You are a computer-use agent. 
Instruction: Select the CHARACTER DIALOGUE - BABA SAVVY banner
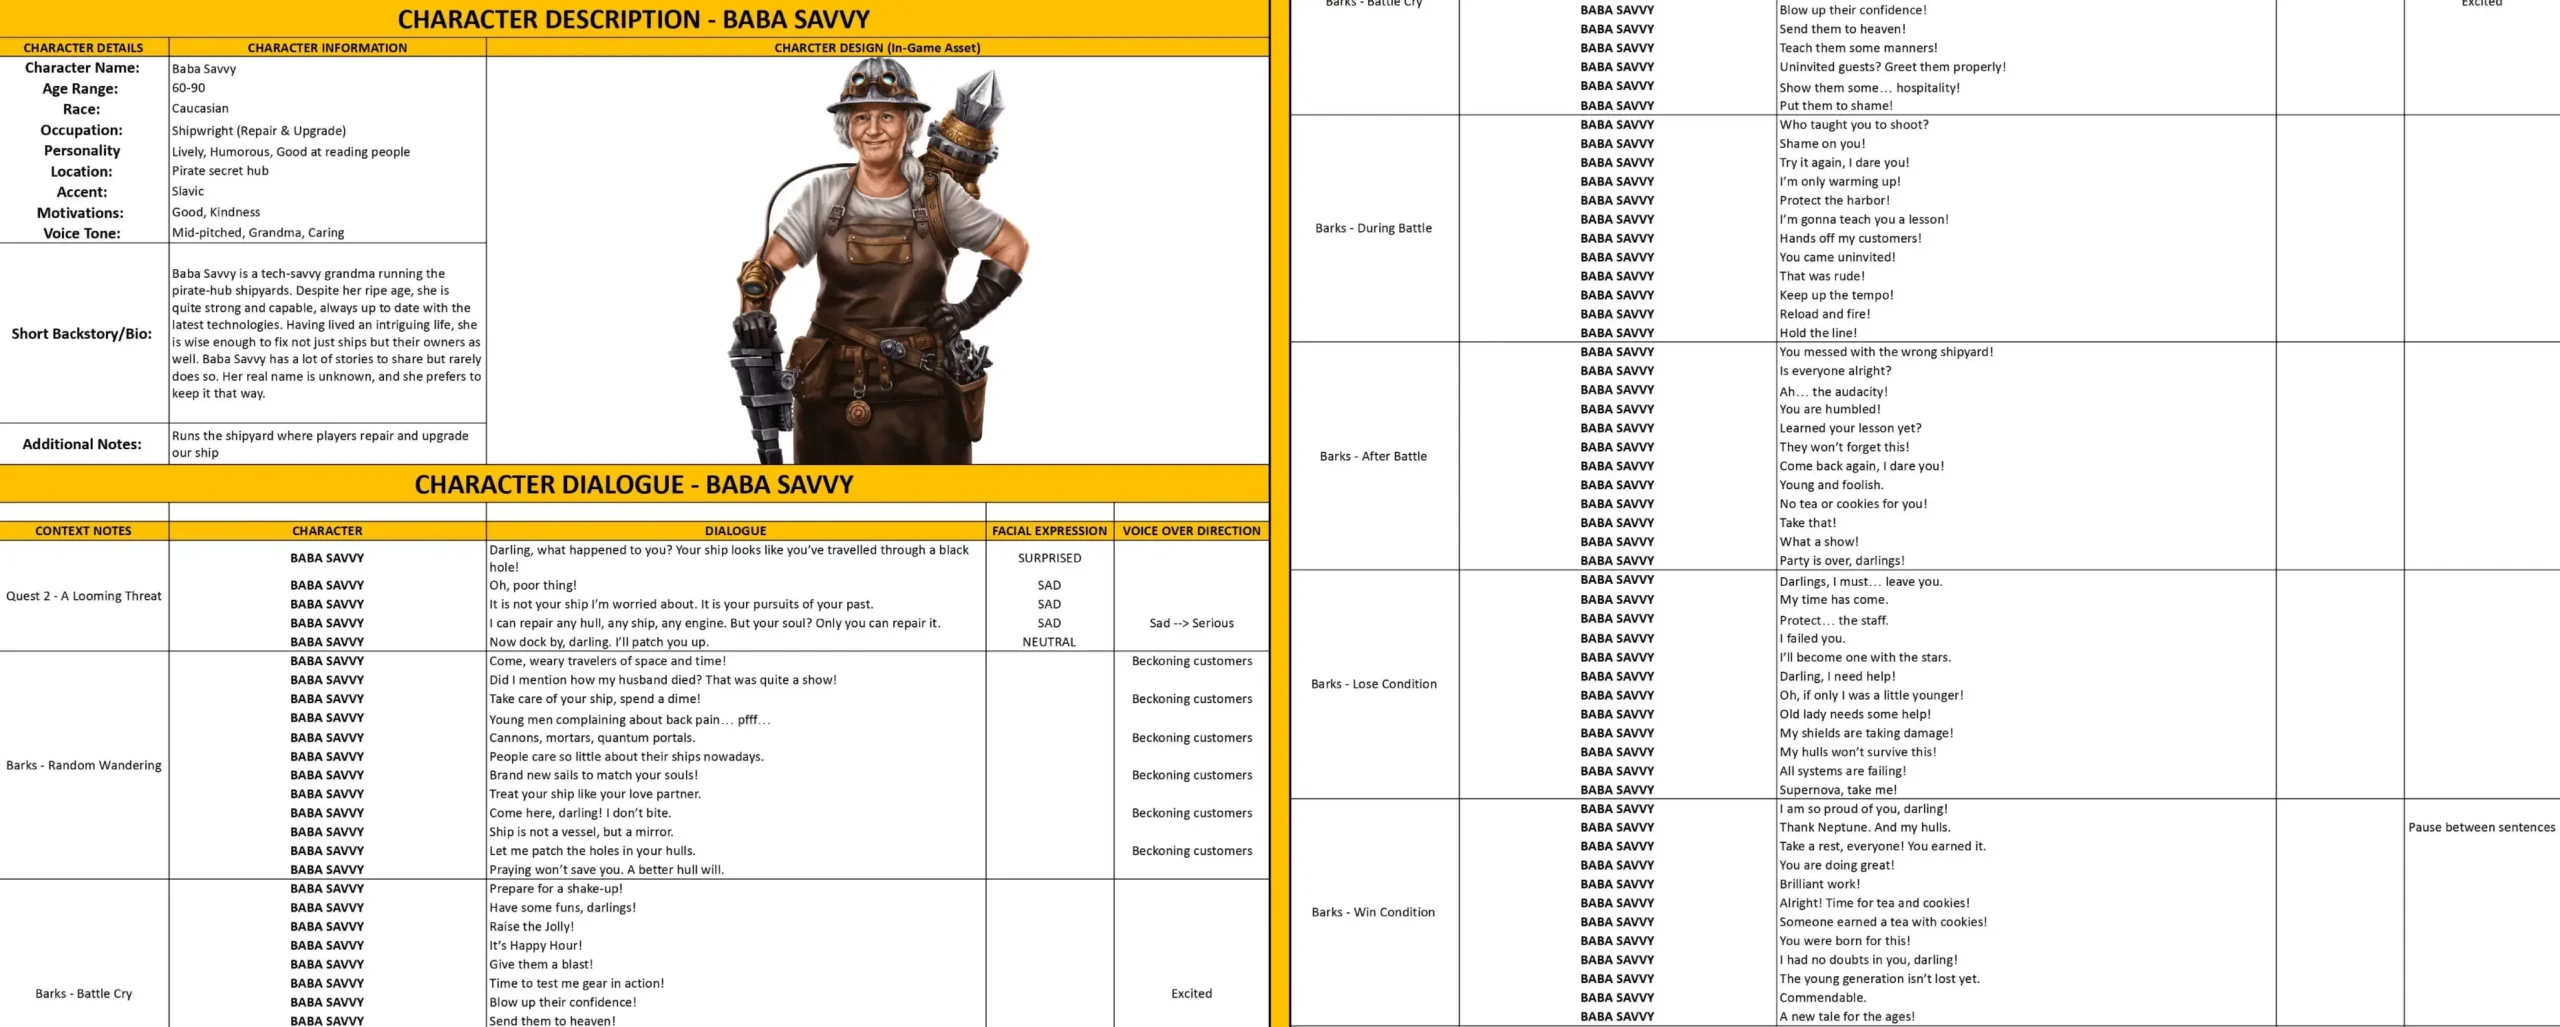(633, 485)
